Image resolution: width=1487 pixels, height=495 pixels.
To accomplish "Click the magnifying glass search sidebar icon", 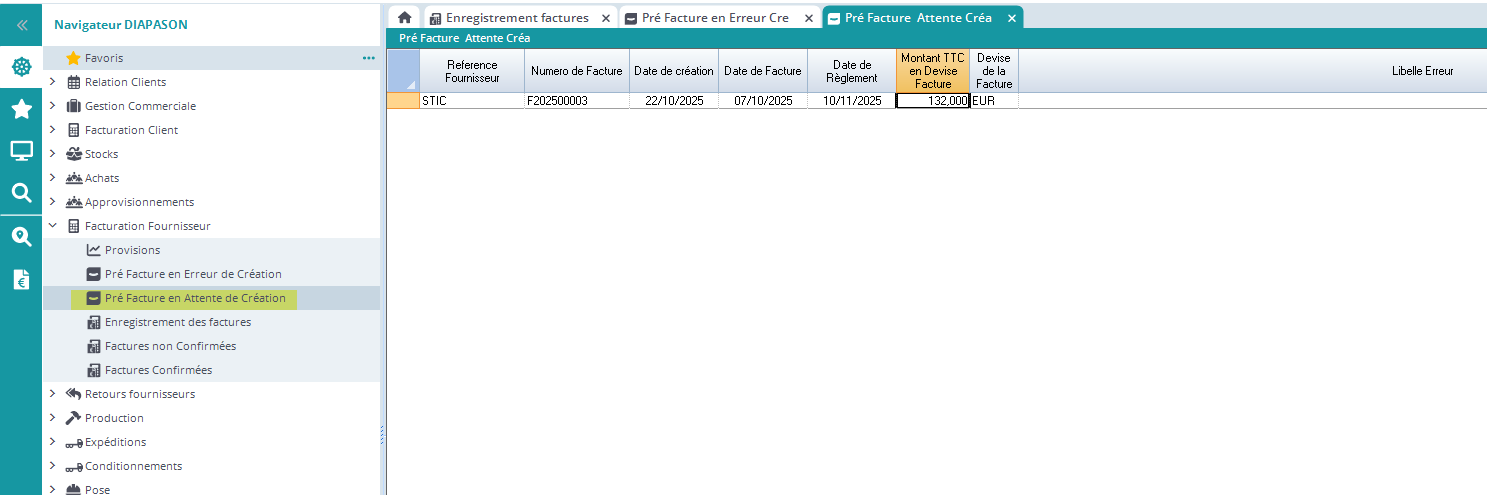I will pos(21,193).
